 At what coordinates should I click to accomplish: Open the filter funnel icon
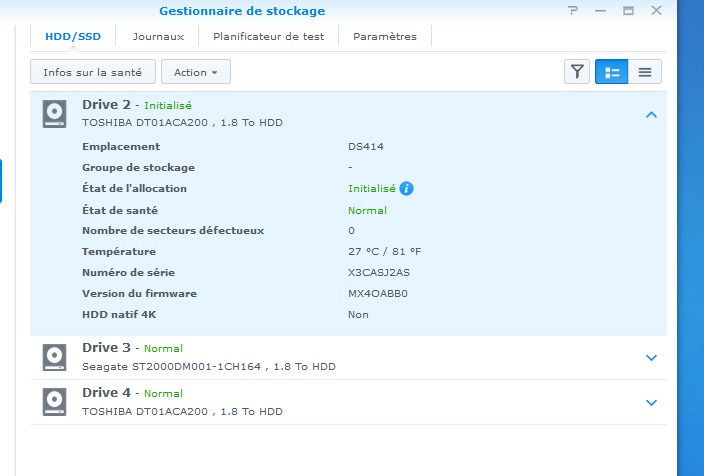pyautogui.click(x=577, y=72)
